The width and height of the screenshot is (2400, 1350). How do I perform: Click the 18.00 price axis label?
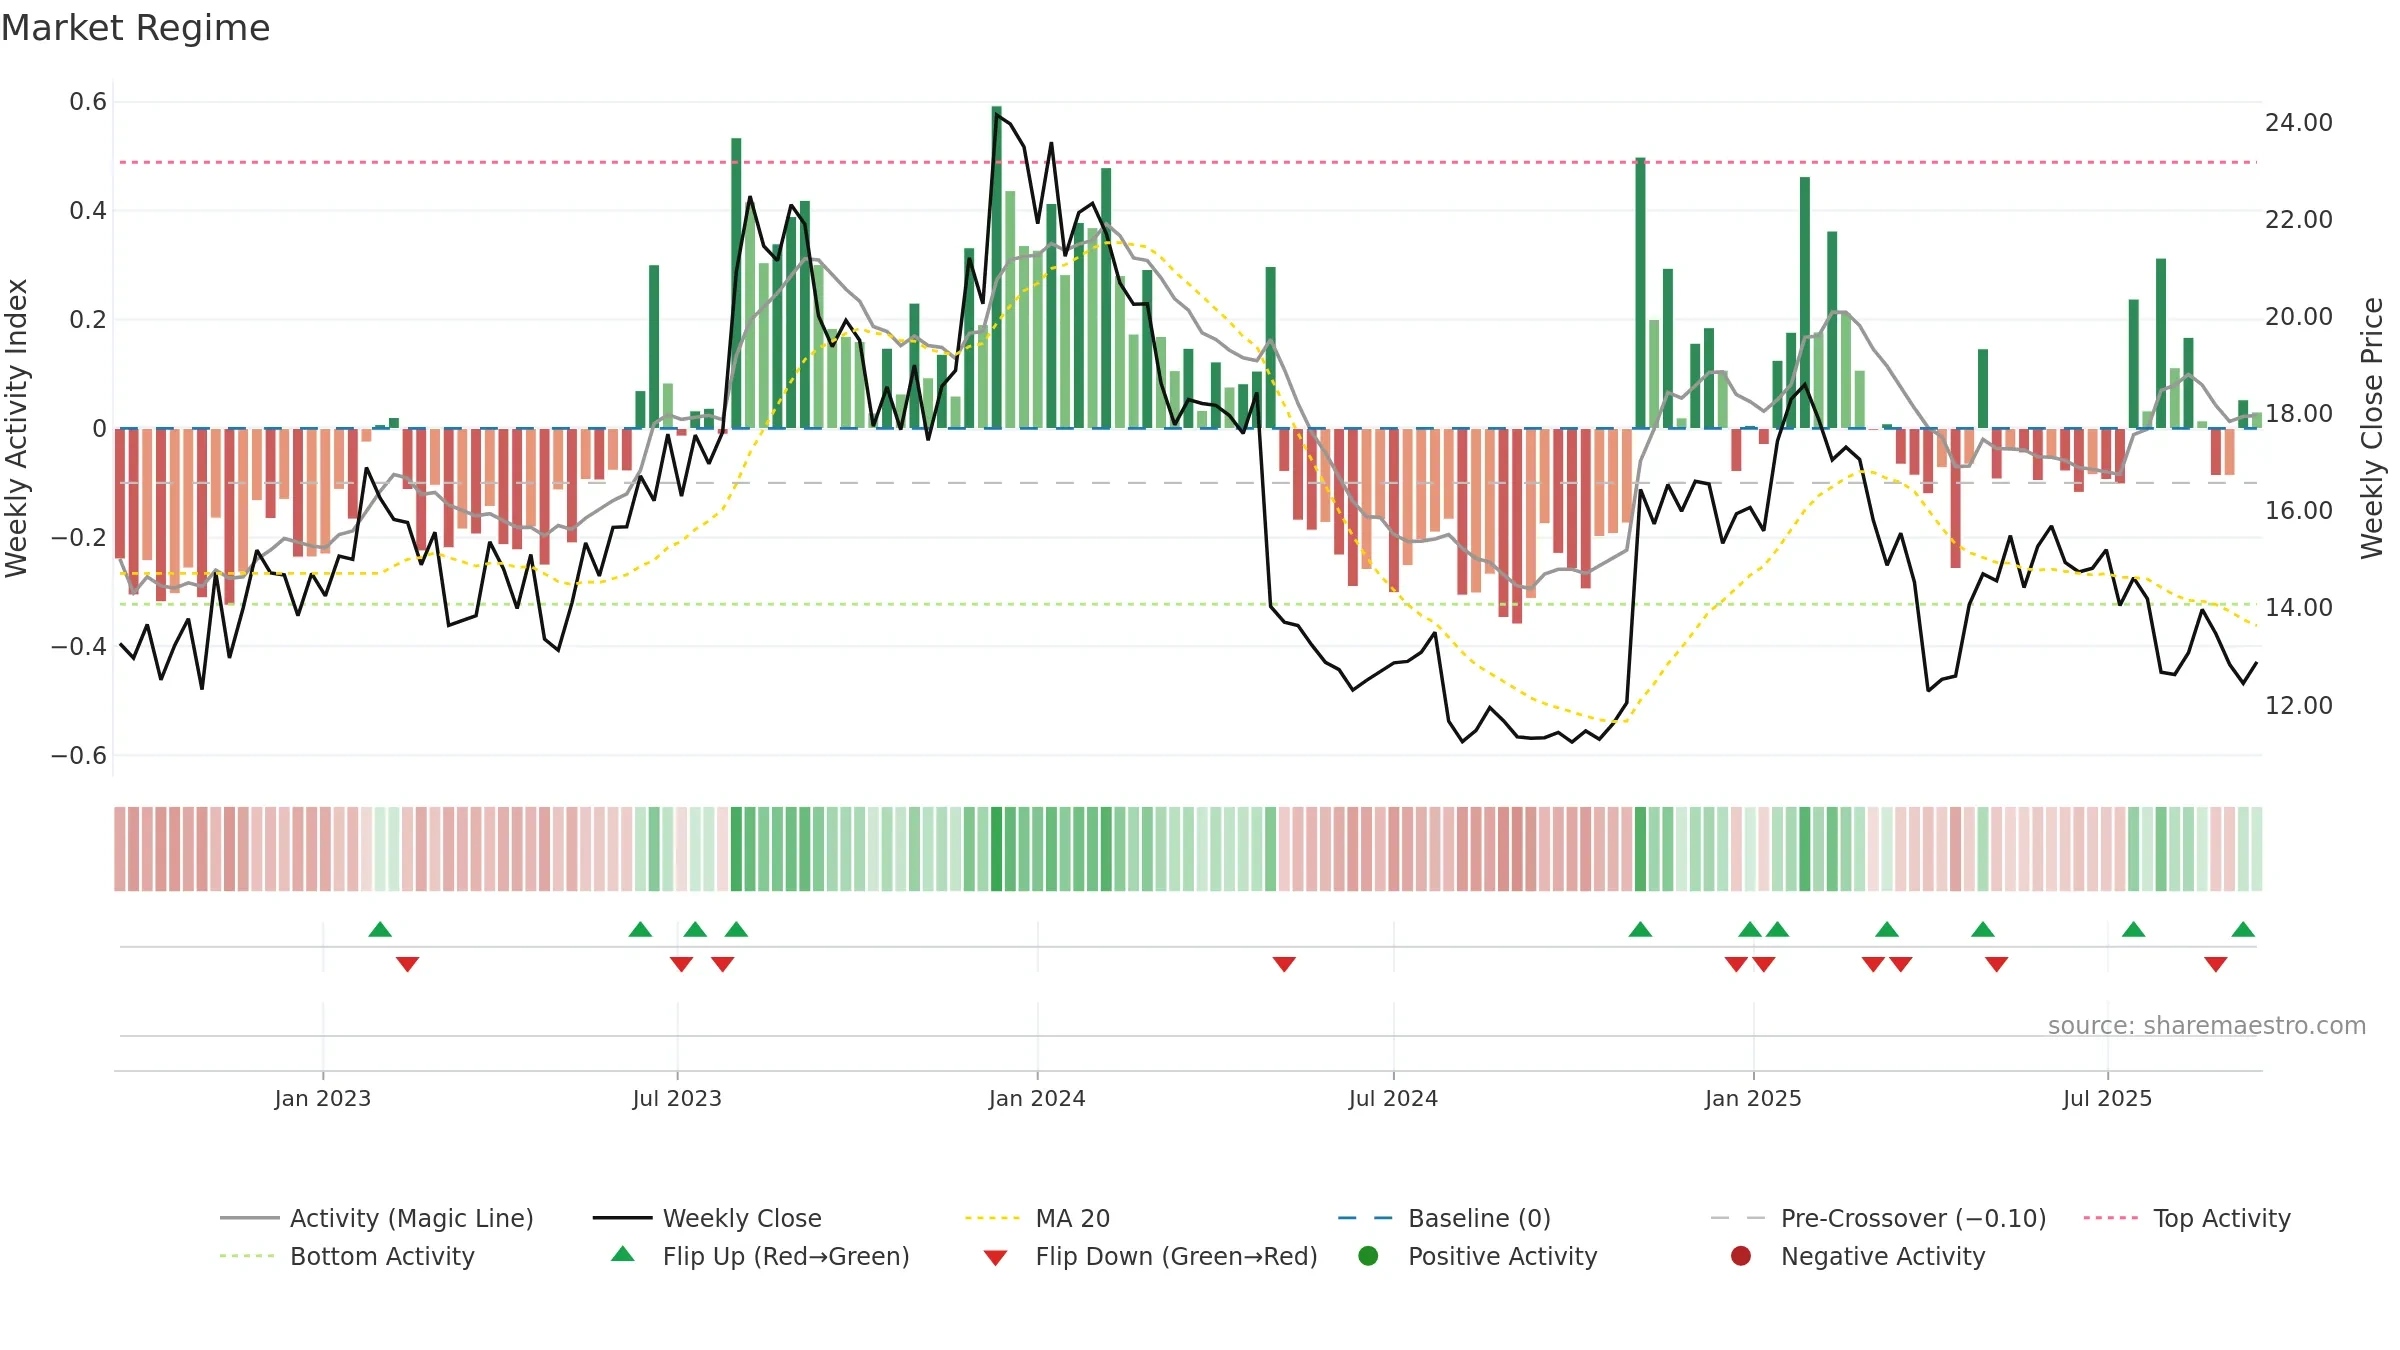tap(2298, 413)
